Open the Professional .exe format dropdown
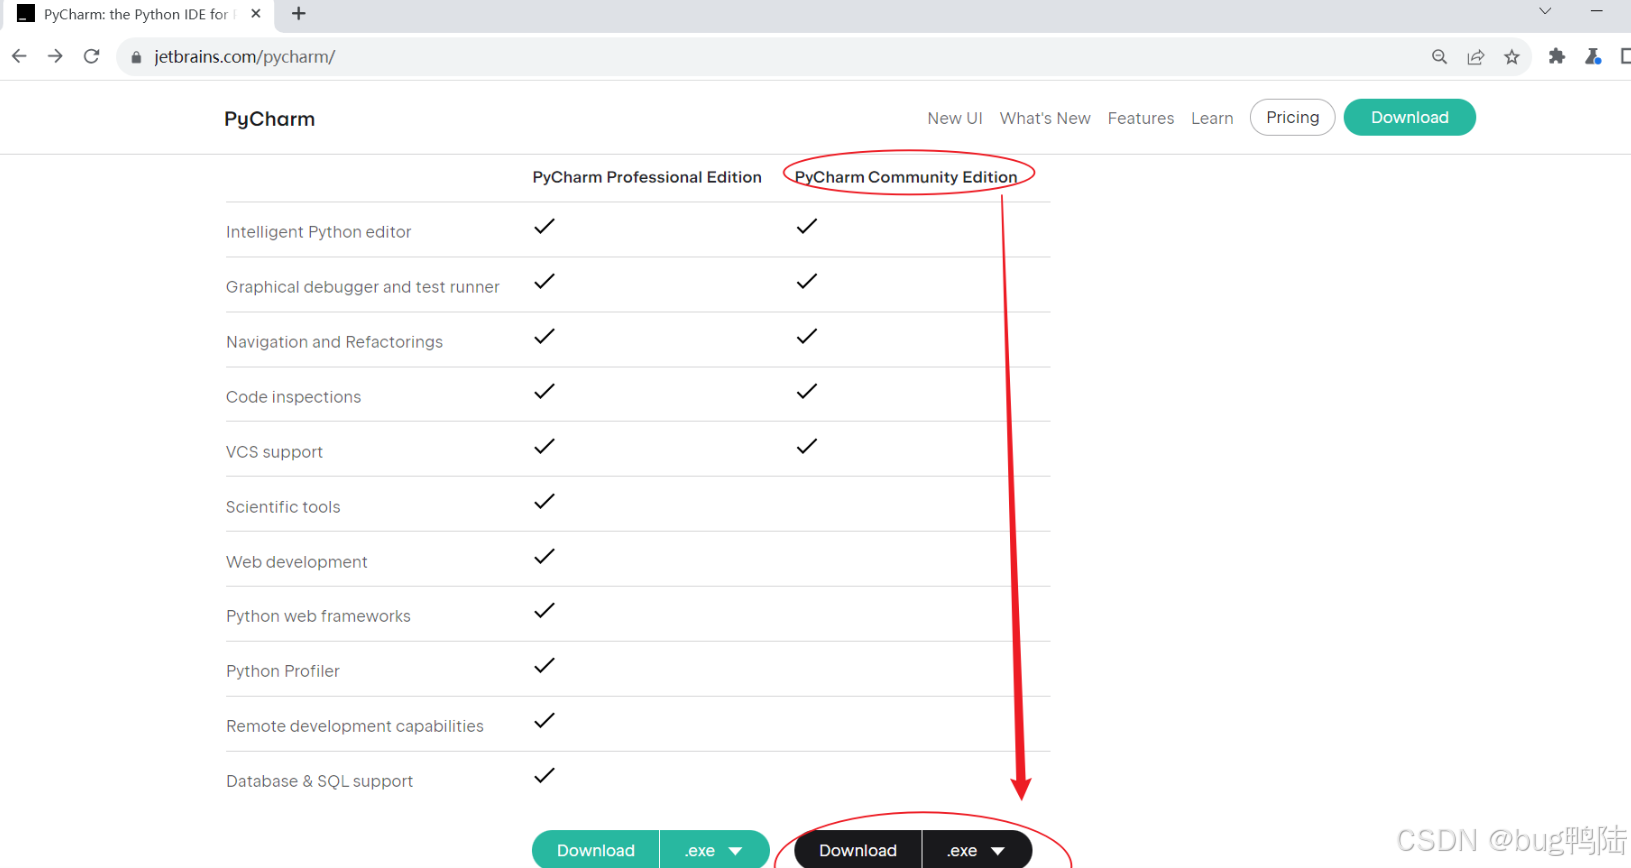Viewport: 1631px width, 868px height. click(714, 850)
